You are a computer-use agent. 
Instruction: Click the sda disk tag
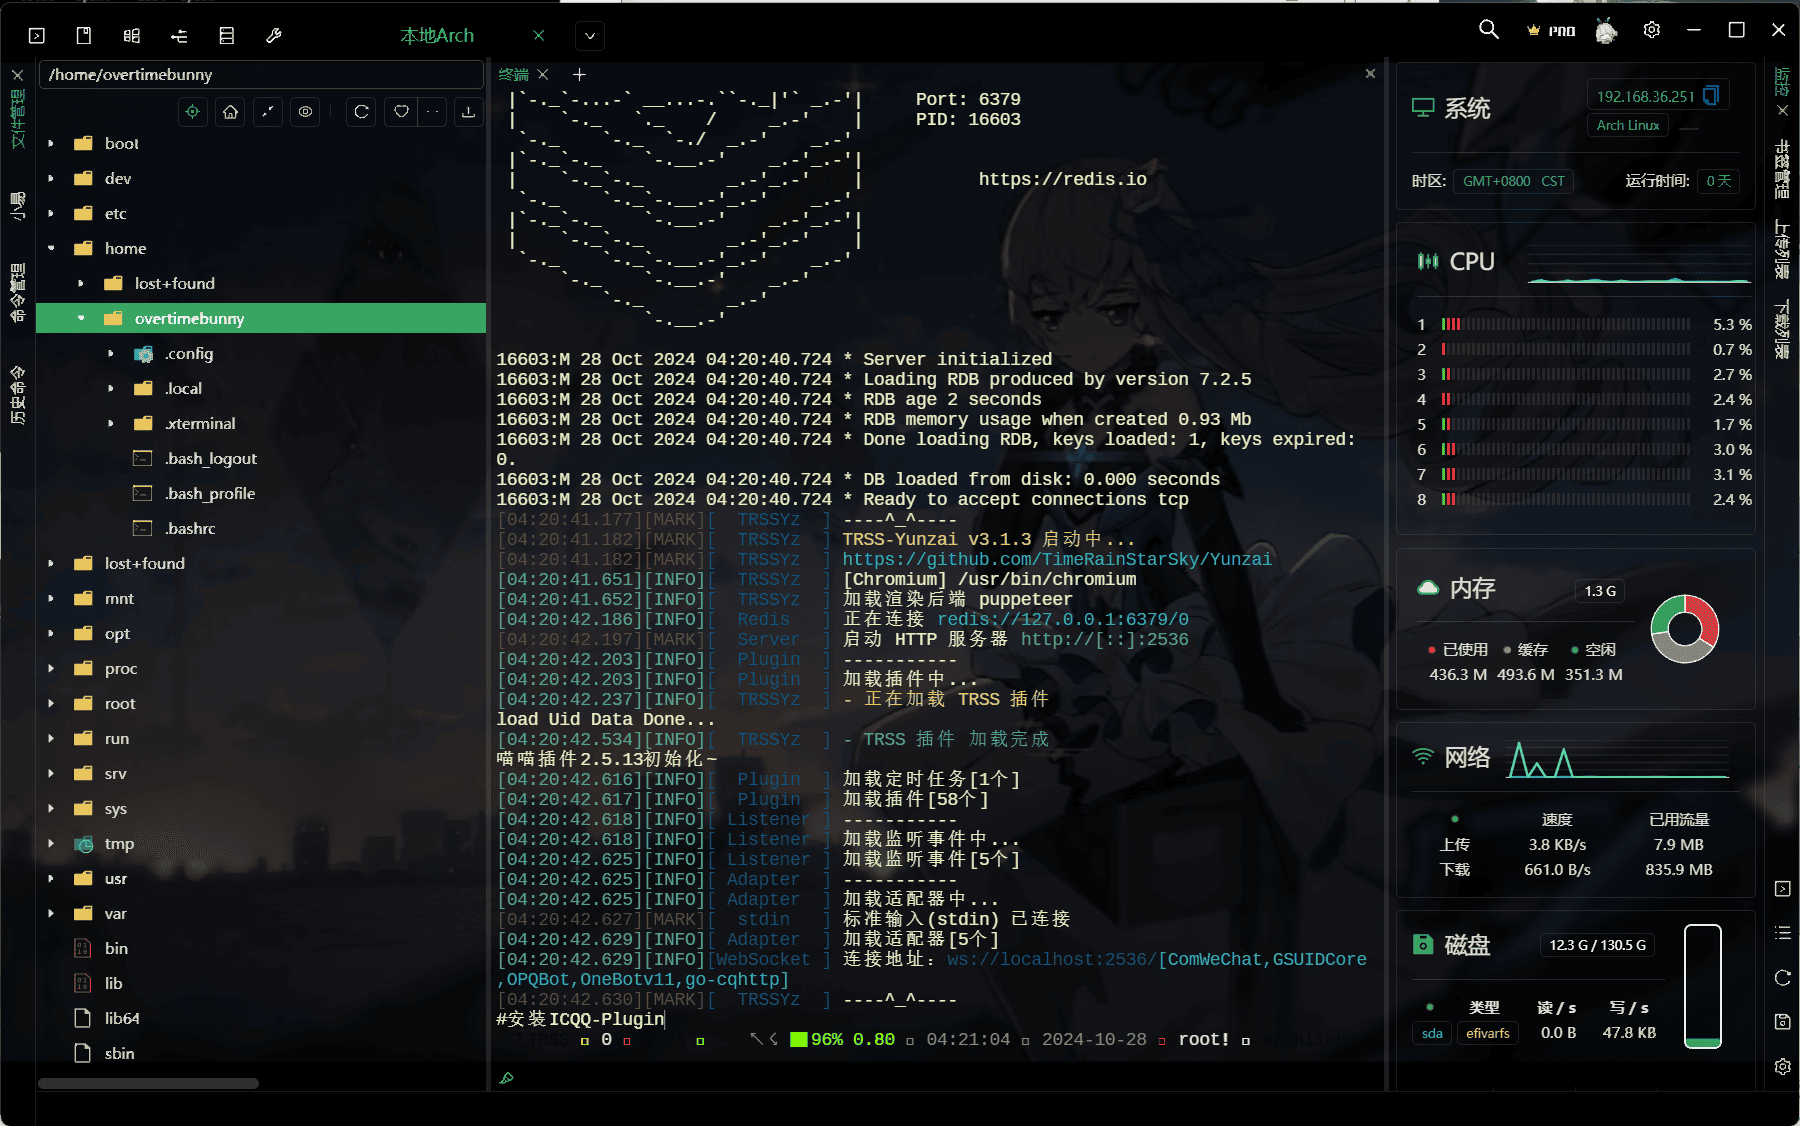click(1432, 1033)
